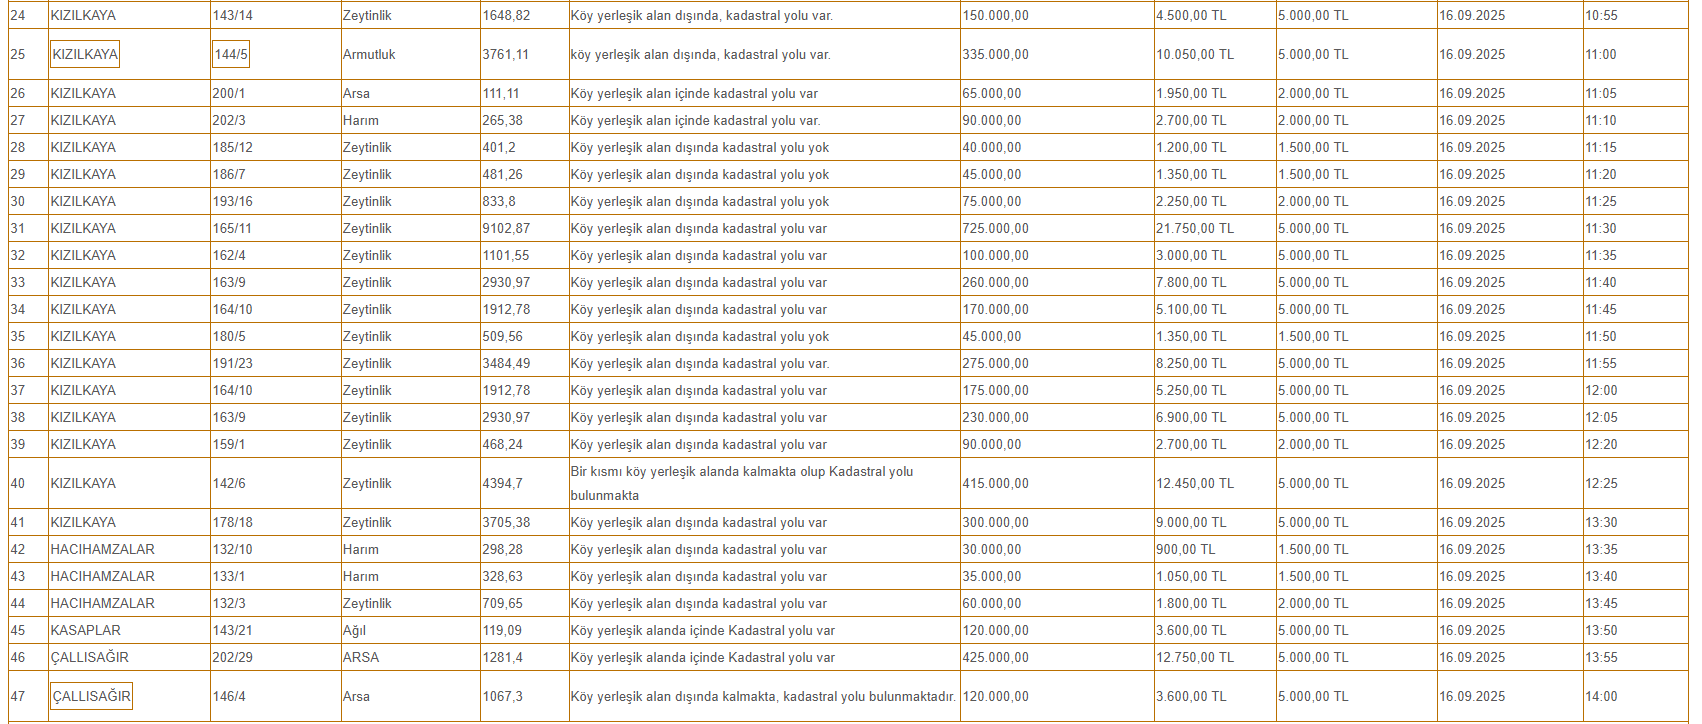This screenshot has height=724, width=1702.
Task: Select time 11:00
Action: click(1601, 54)
